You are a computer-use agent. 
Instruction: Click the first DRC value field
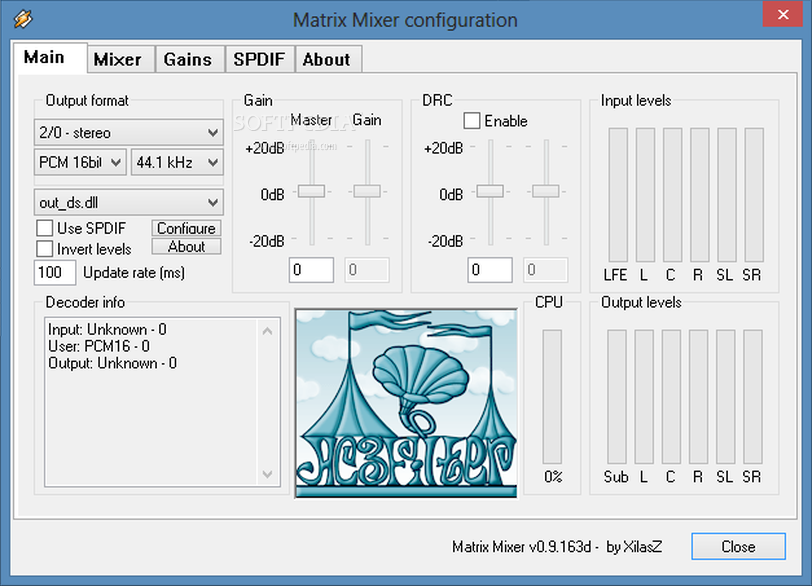(x=490, y=270)
